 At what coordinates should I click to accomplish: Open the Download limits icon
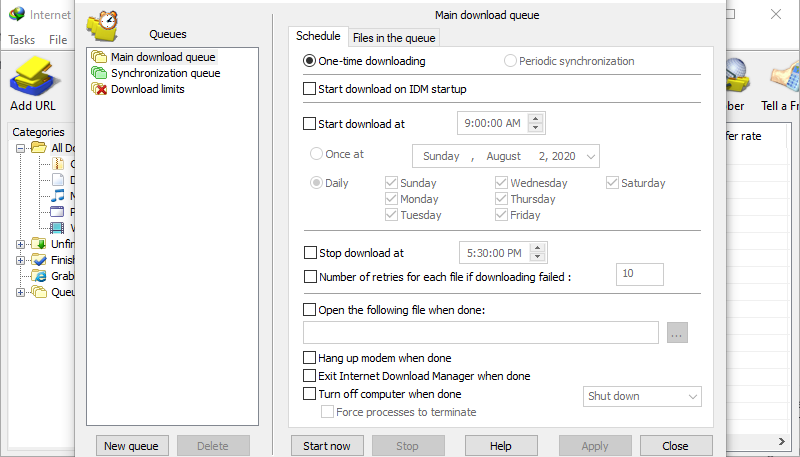(x=99, y=89)
